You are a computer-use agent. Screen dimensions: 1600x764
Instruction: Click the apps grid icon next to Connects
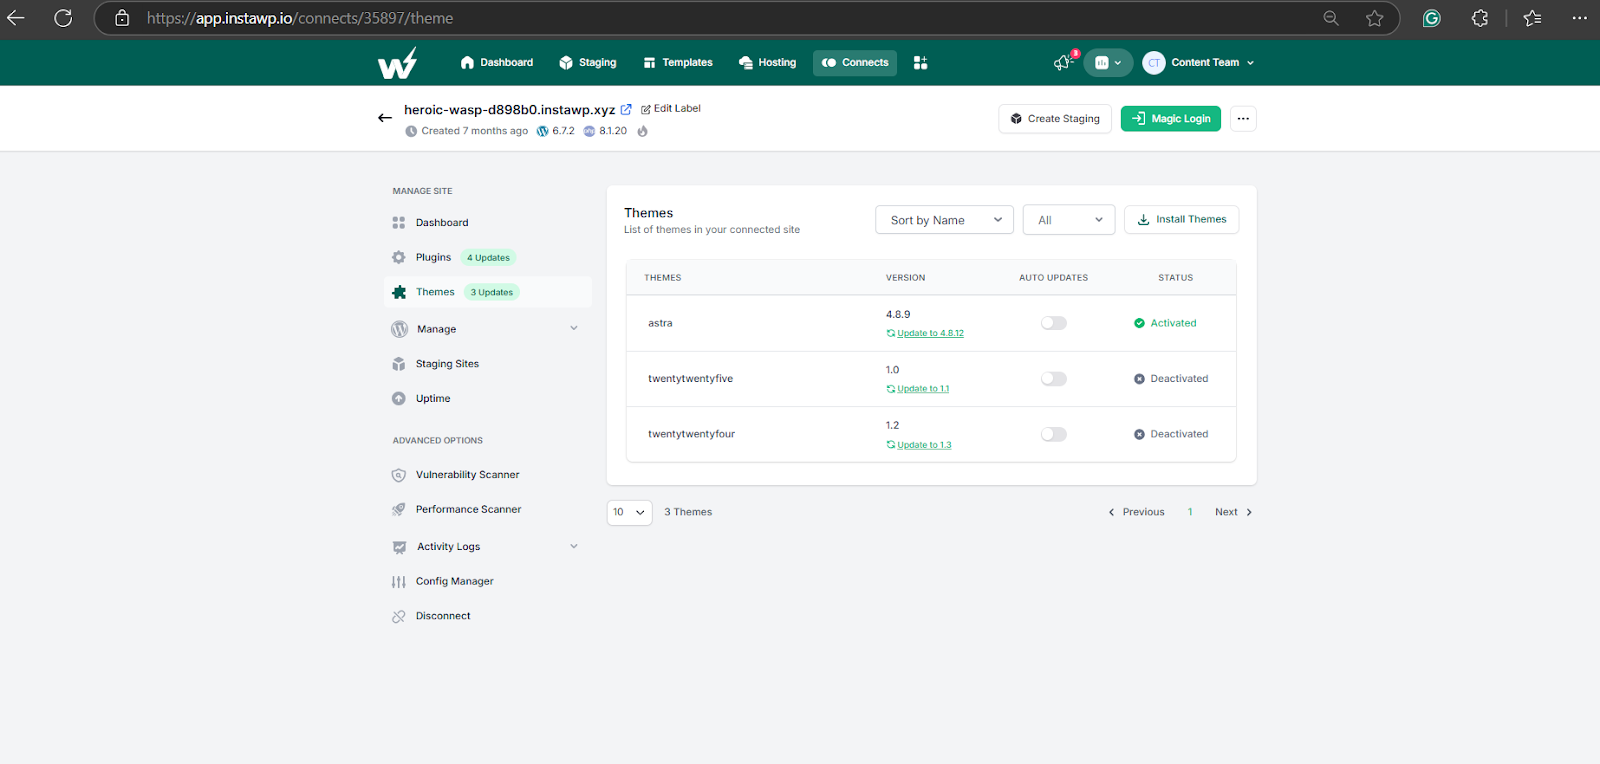tap(921, 63)
